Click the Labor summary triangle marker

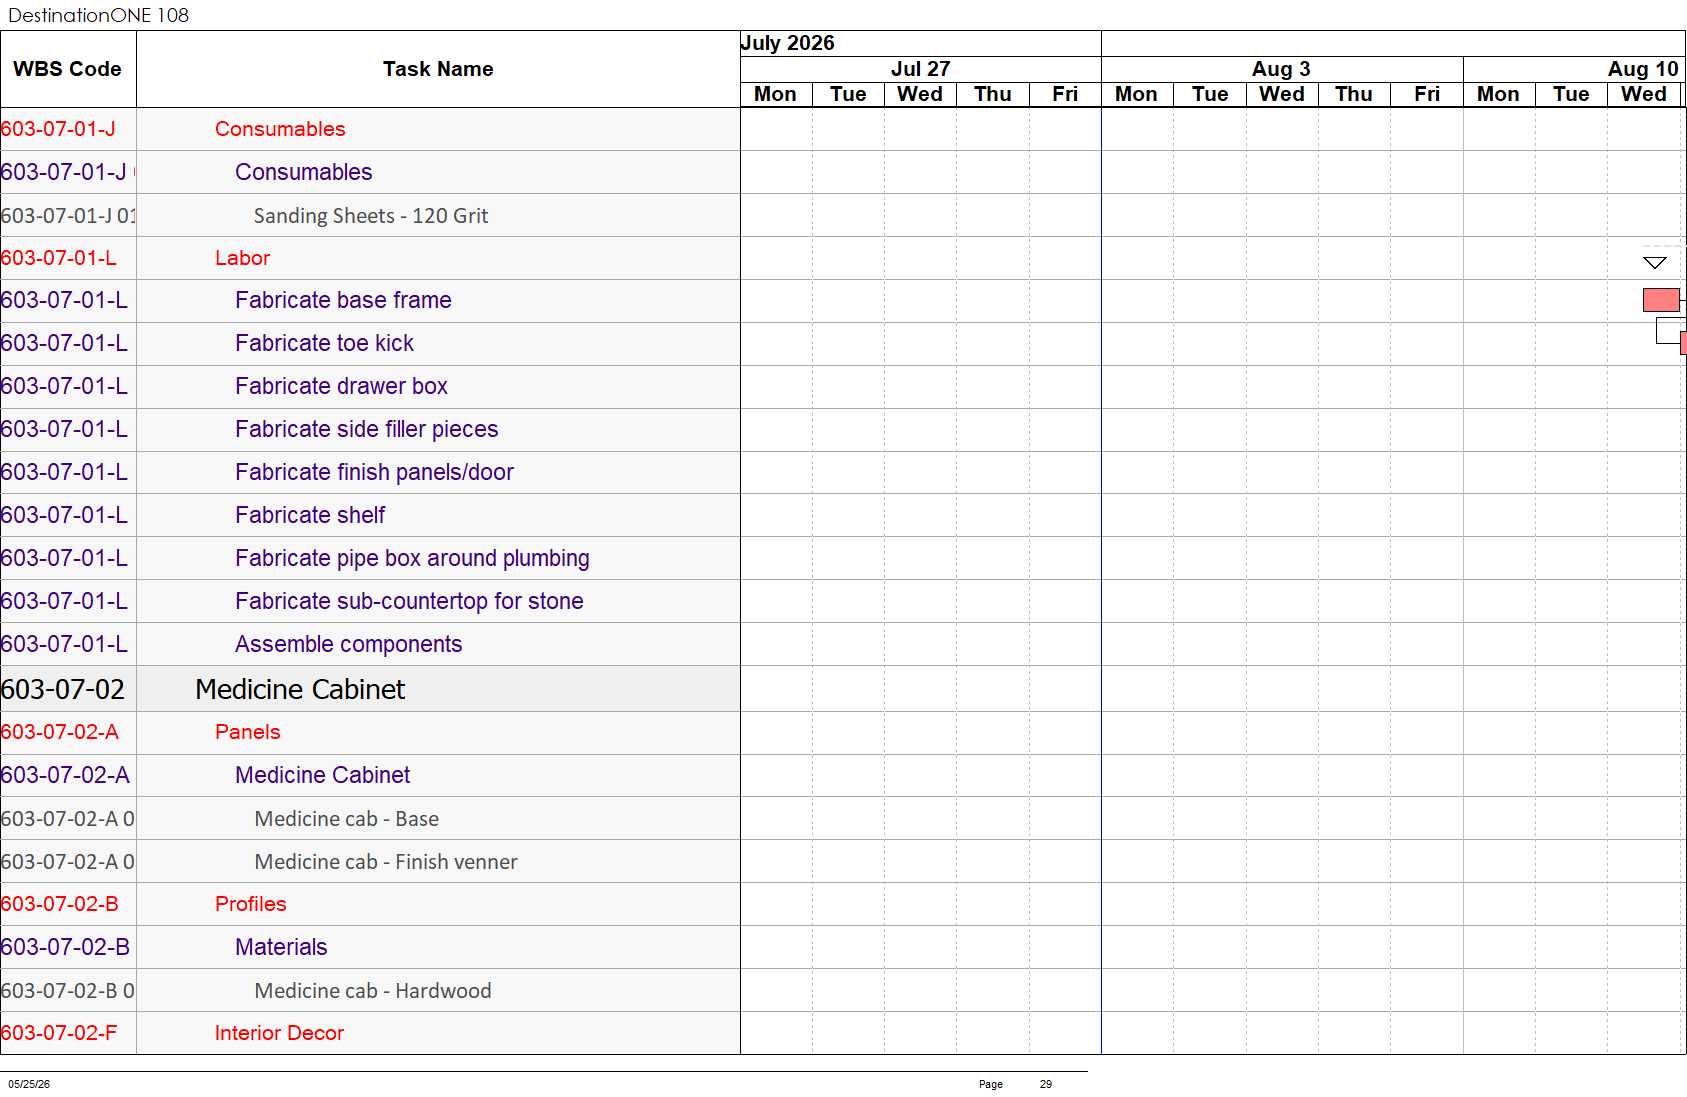pyautogui.click(x=1655, y=262)
